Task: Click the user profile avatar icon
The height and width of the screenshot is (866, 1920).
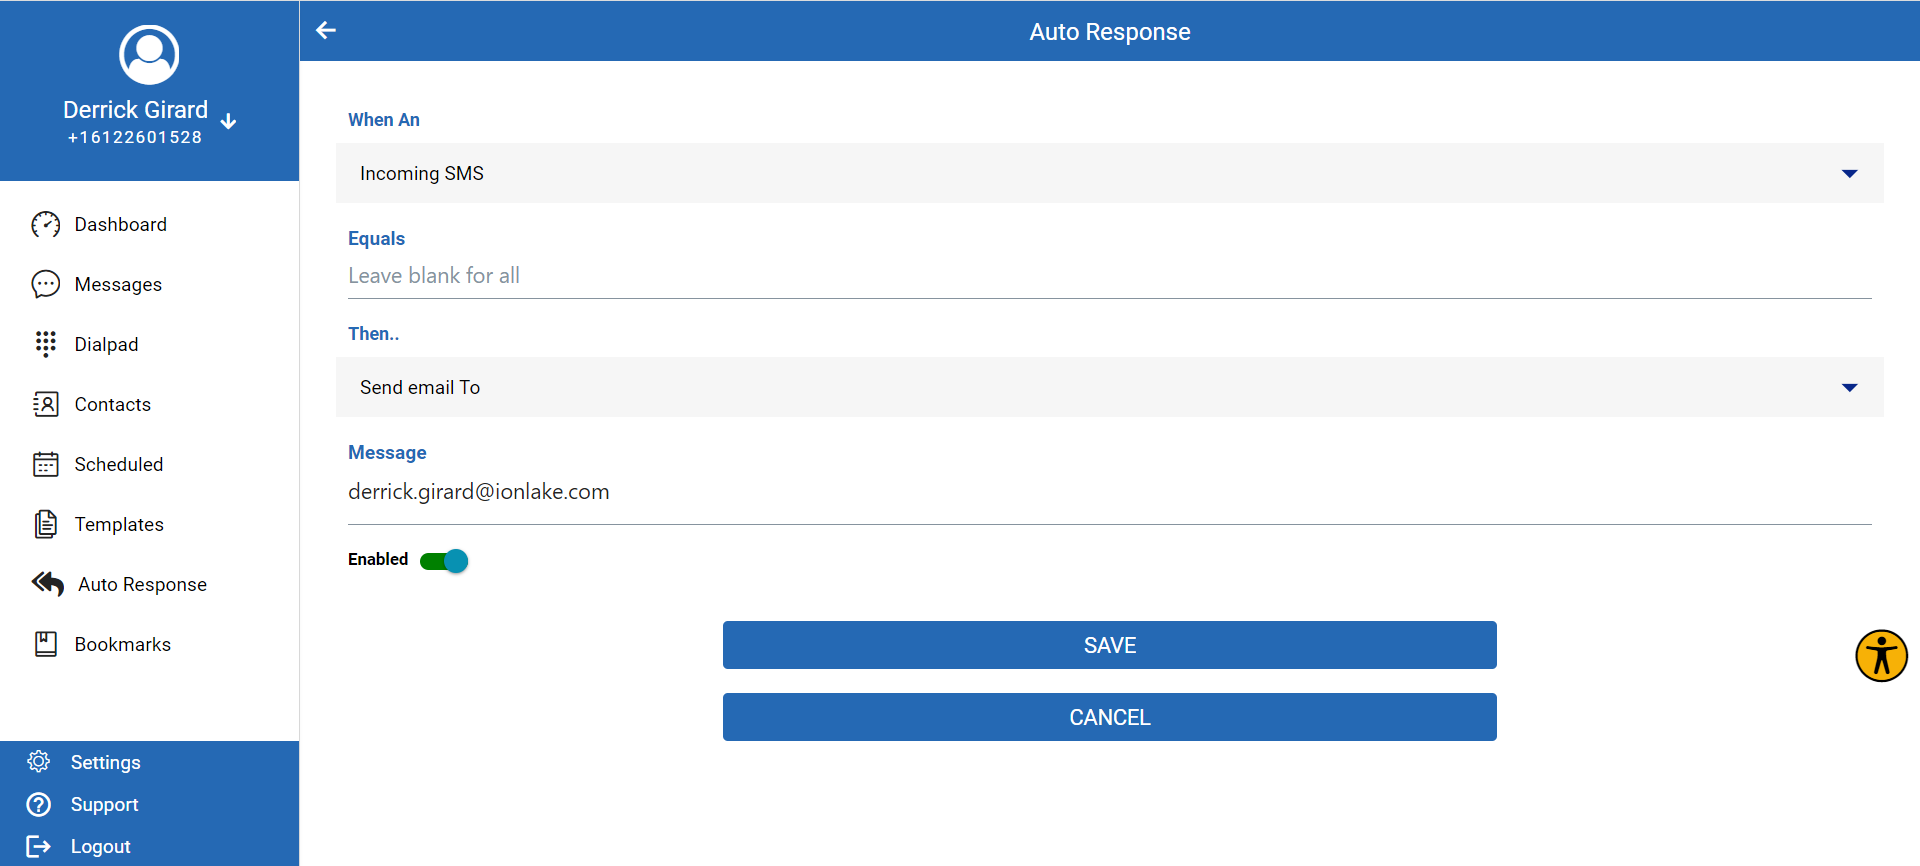Action: [149, 54]
